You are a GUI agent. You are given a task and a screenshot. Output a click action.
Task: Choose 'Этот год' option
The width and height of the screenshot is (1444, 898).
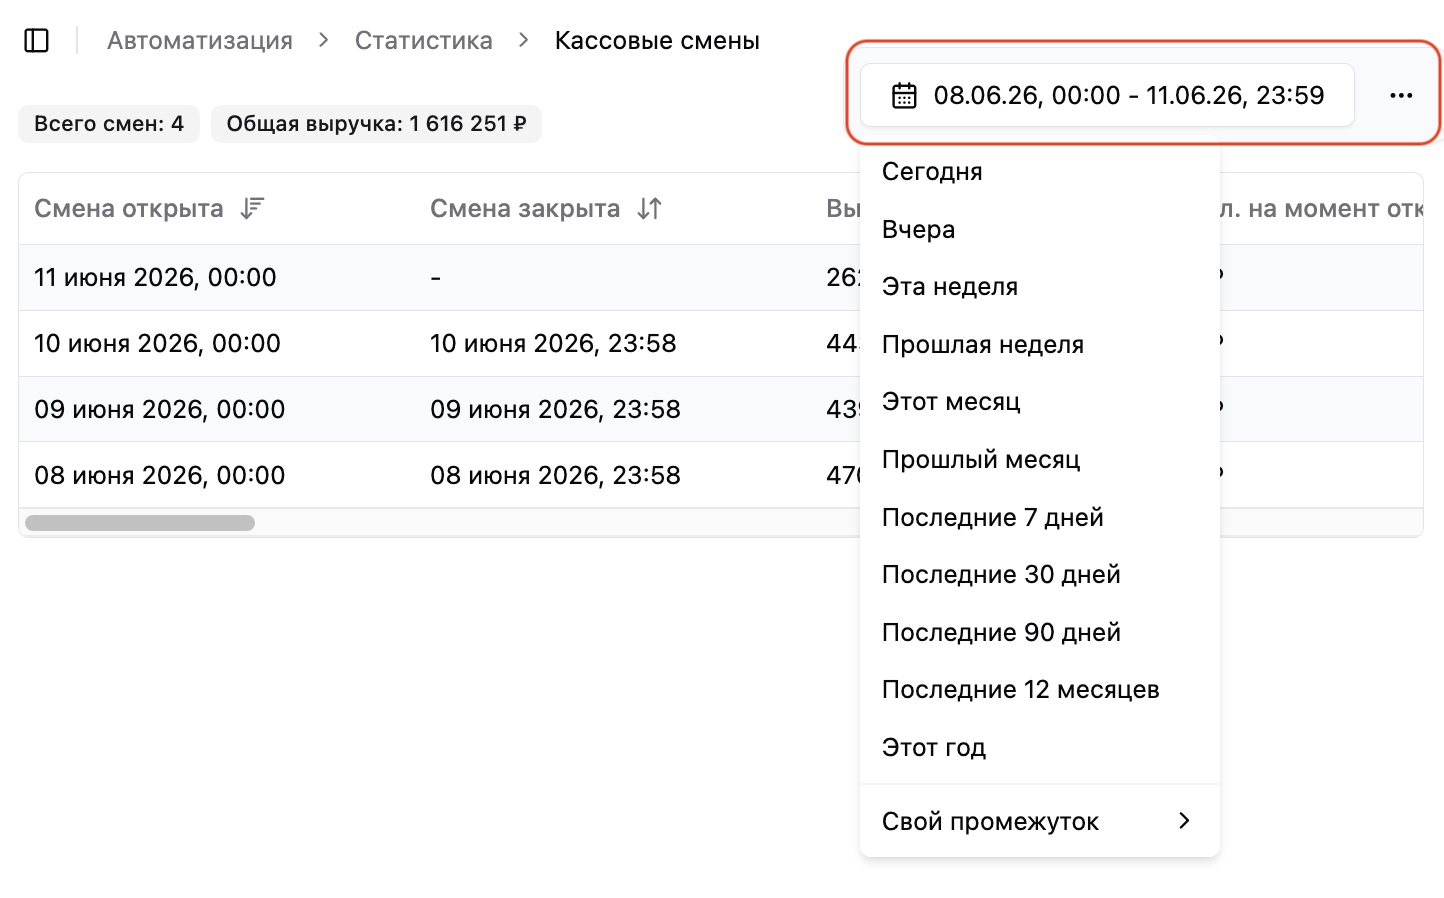coord(1040,748)
